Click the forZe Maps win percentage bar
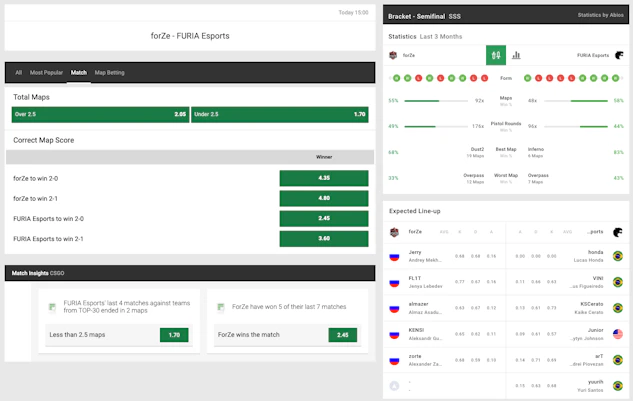Viewport: 633px width, 401px height. pyautogui.click(x=436, y=101)
